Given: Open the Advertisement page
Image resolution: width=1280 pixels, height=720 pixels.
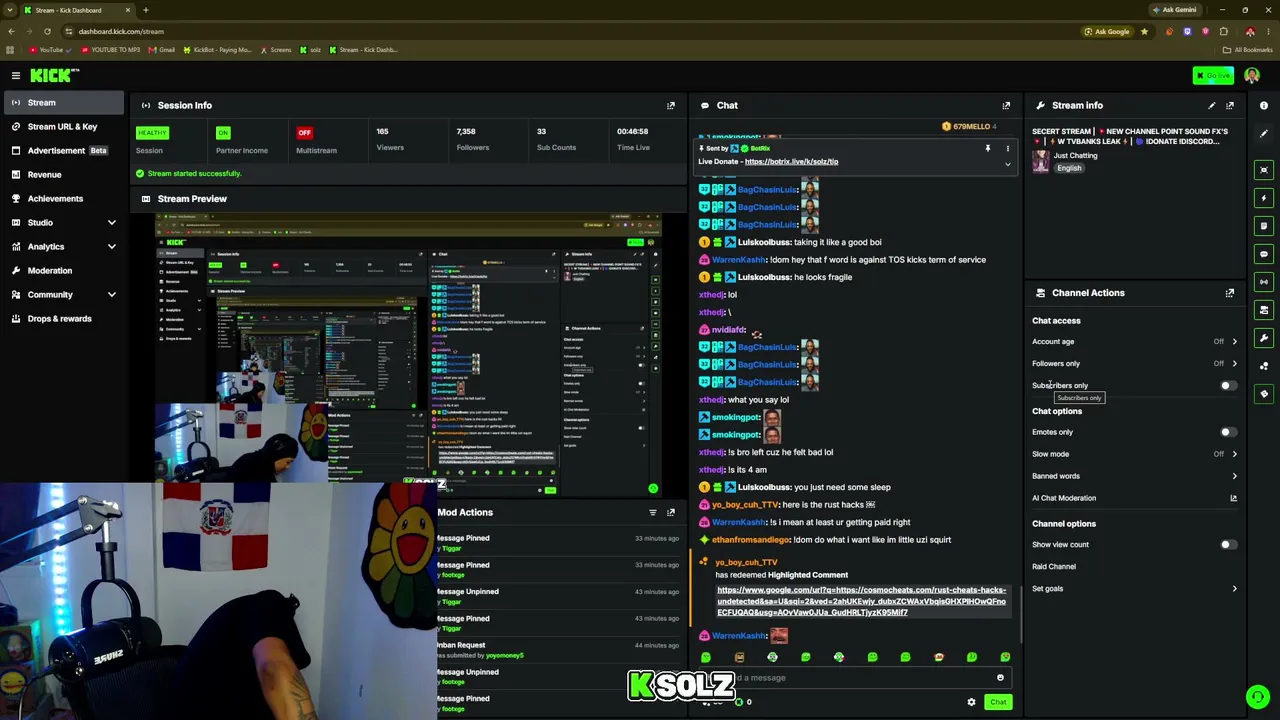Looking at the screenshot, I should (62, 150).
